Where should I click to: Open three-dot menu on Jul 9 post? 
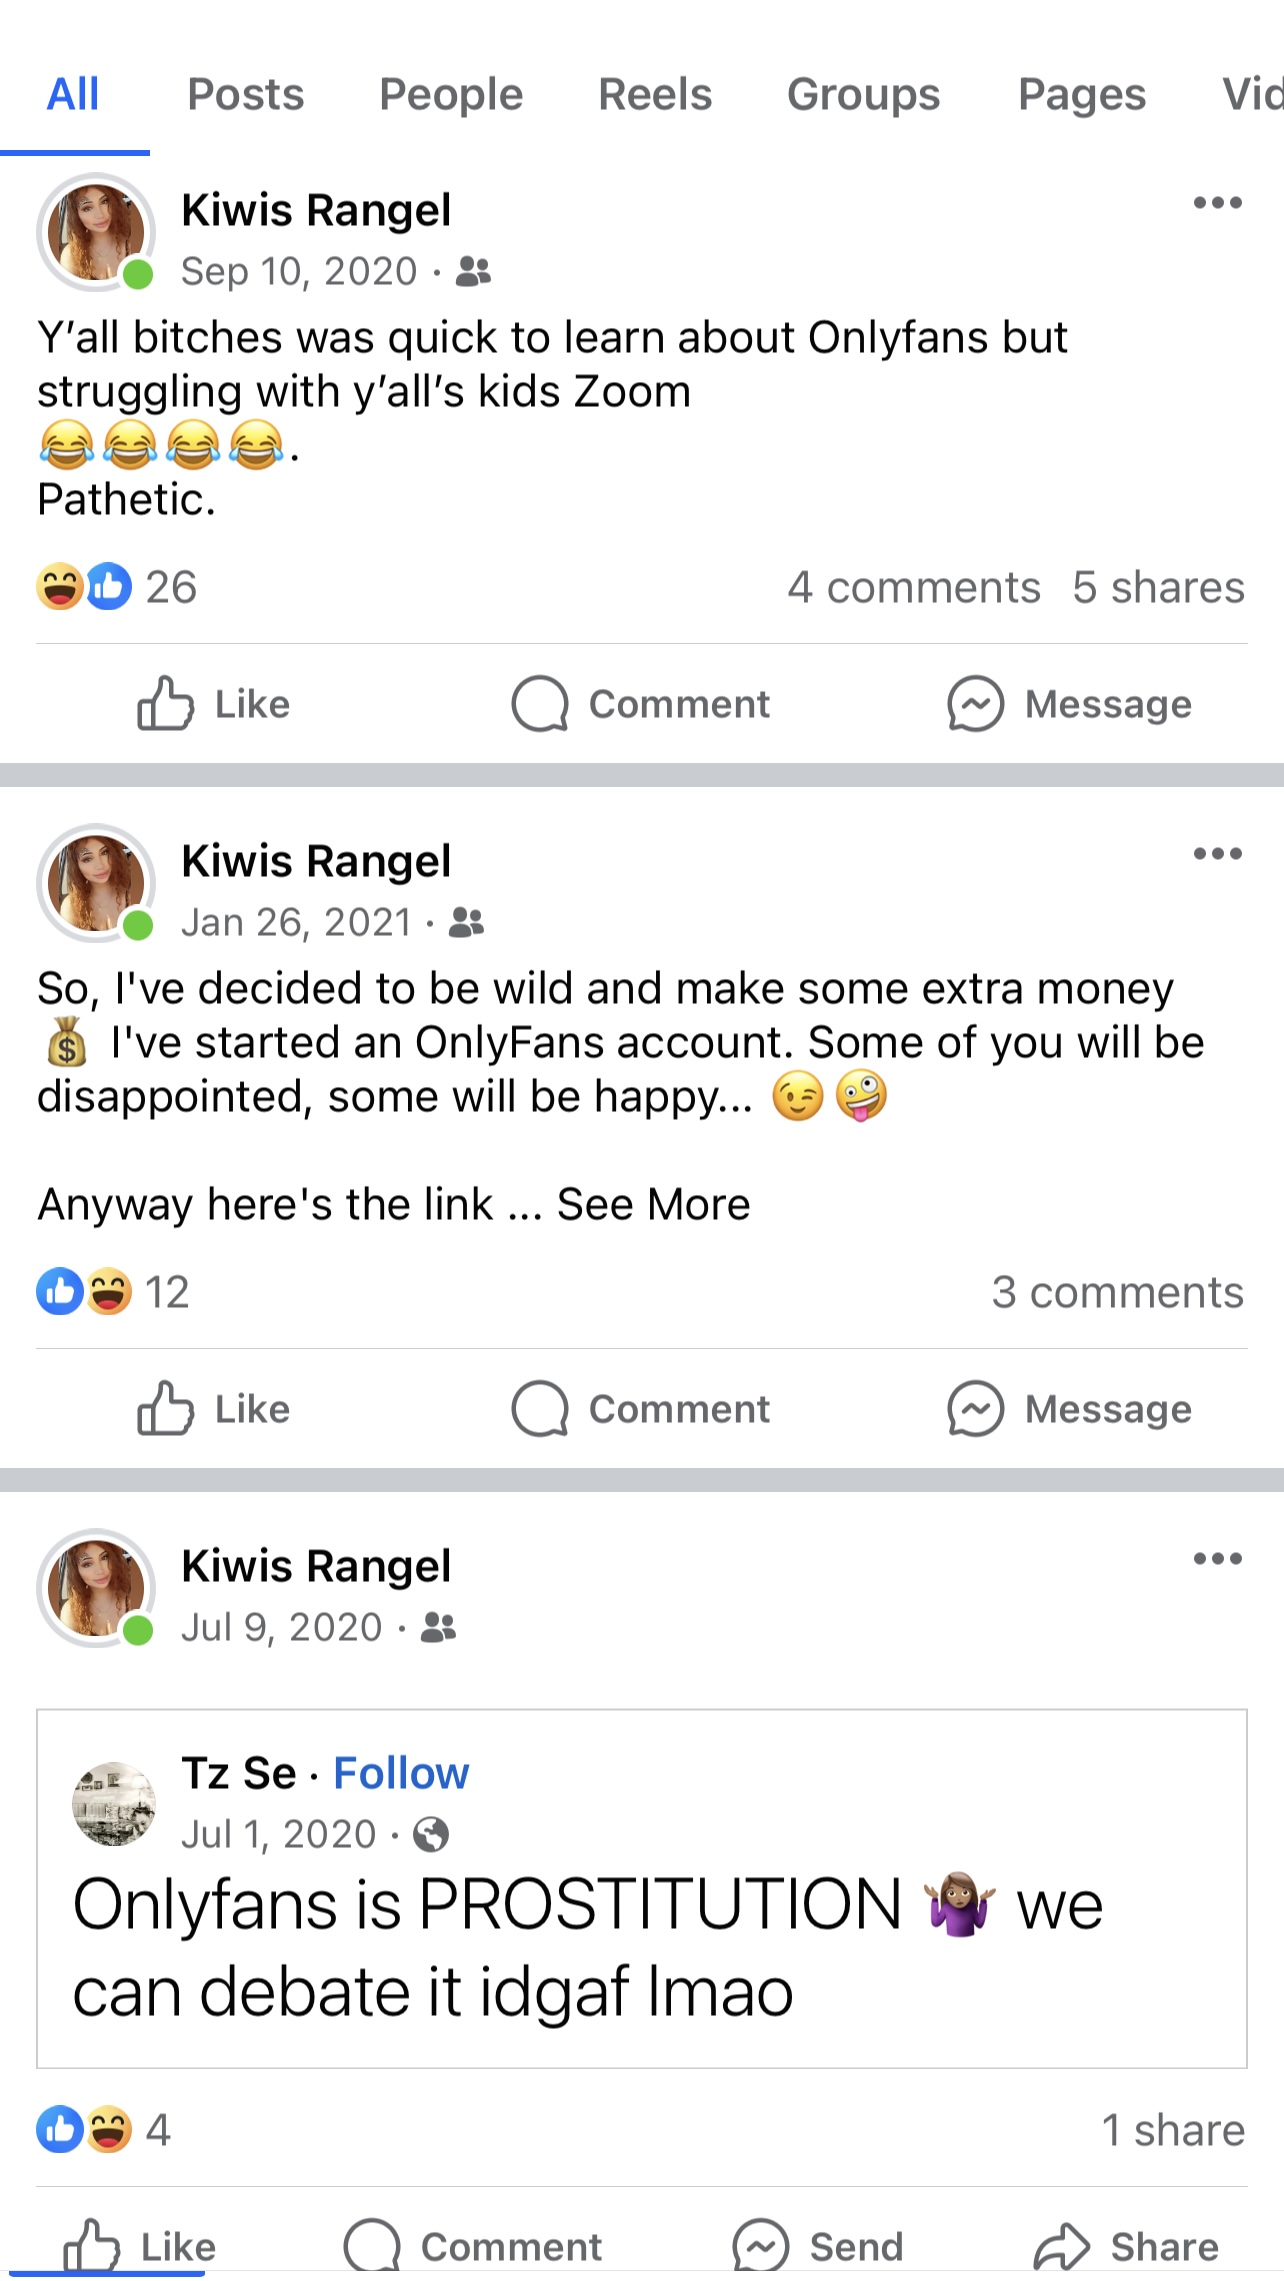point(1217,1559)
